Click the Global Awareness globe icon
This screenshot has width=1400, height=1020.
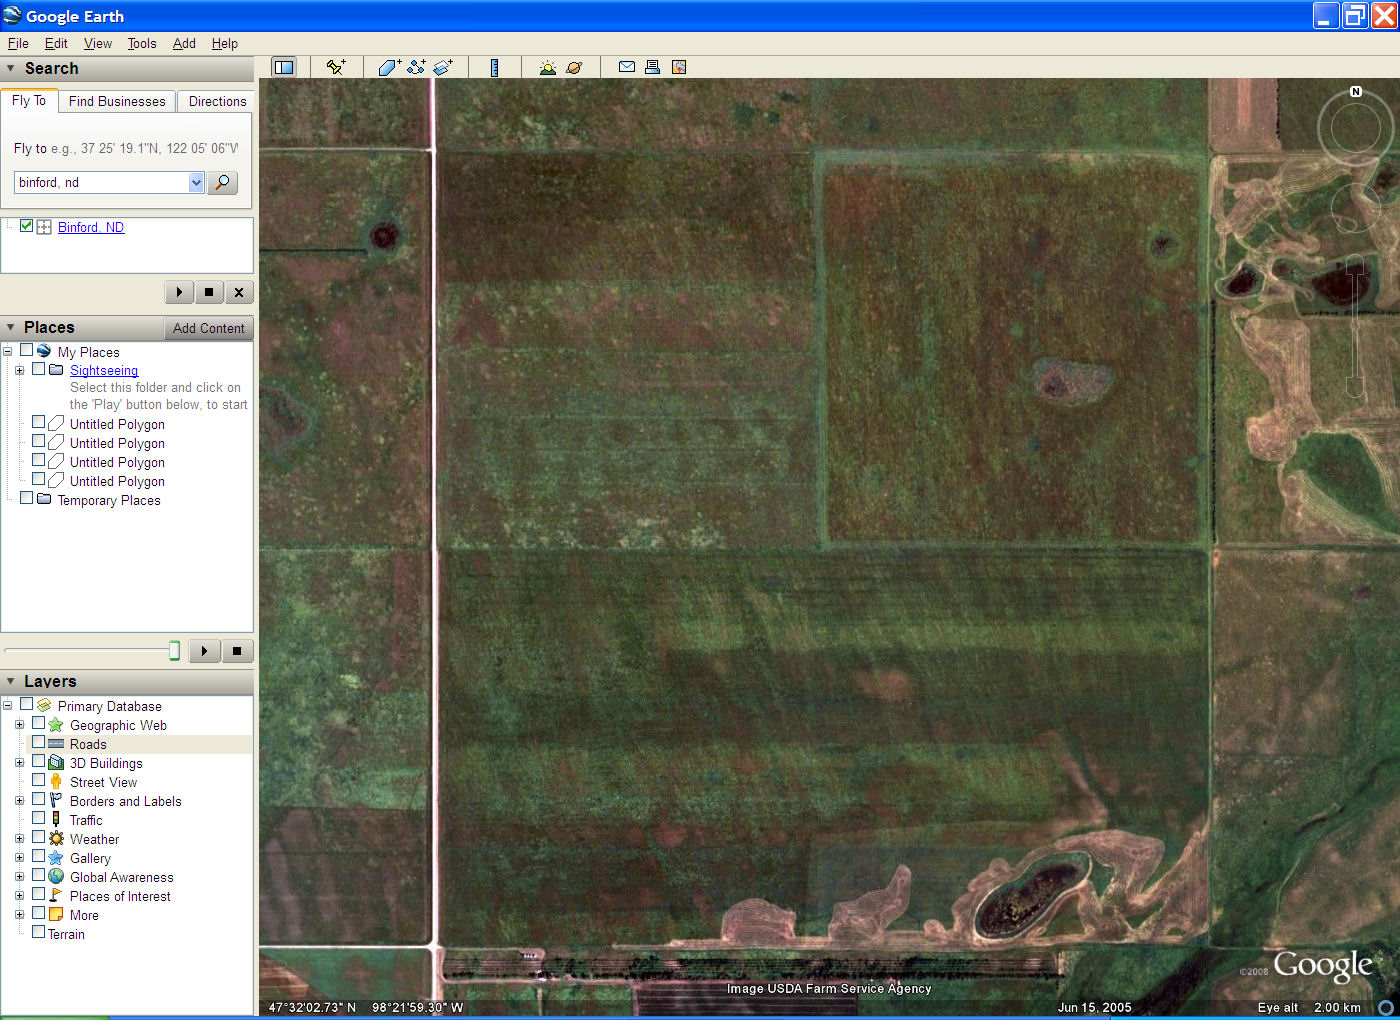[x=56, y=876]
